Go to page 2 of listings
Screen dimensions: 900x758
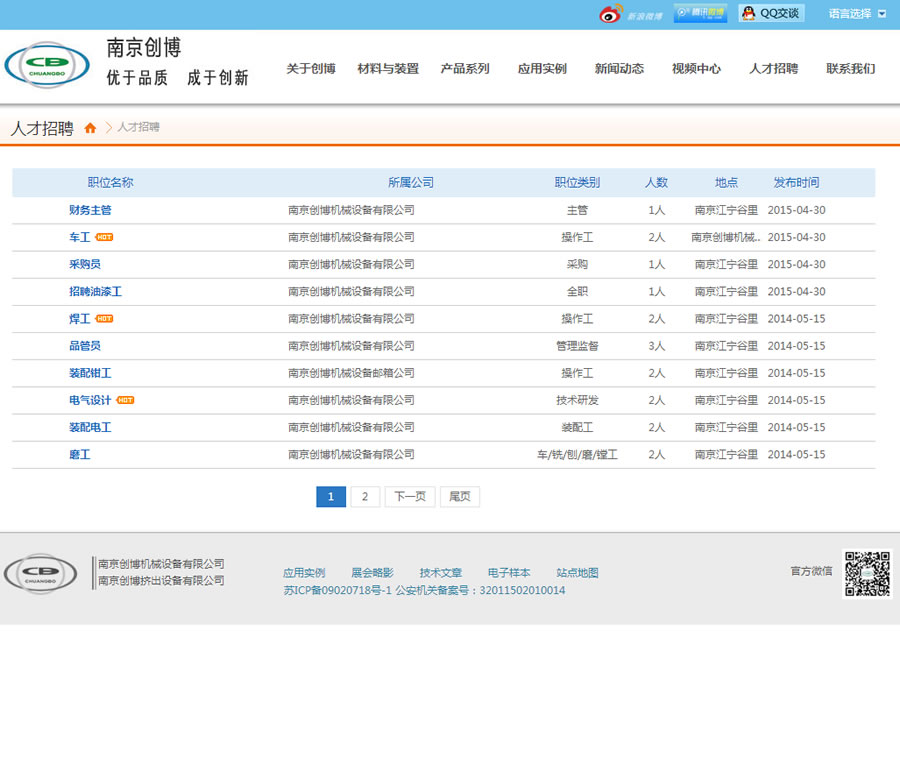pyautogui.click(x=365, y=497)
